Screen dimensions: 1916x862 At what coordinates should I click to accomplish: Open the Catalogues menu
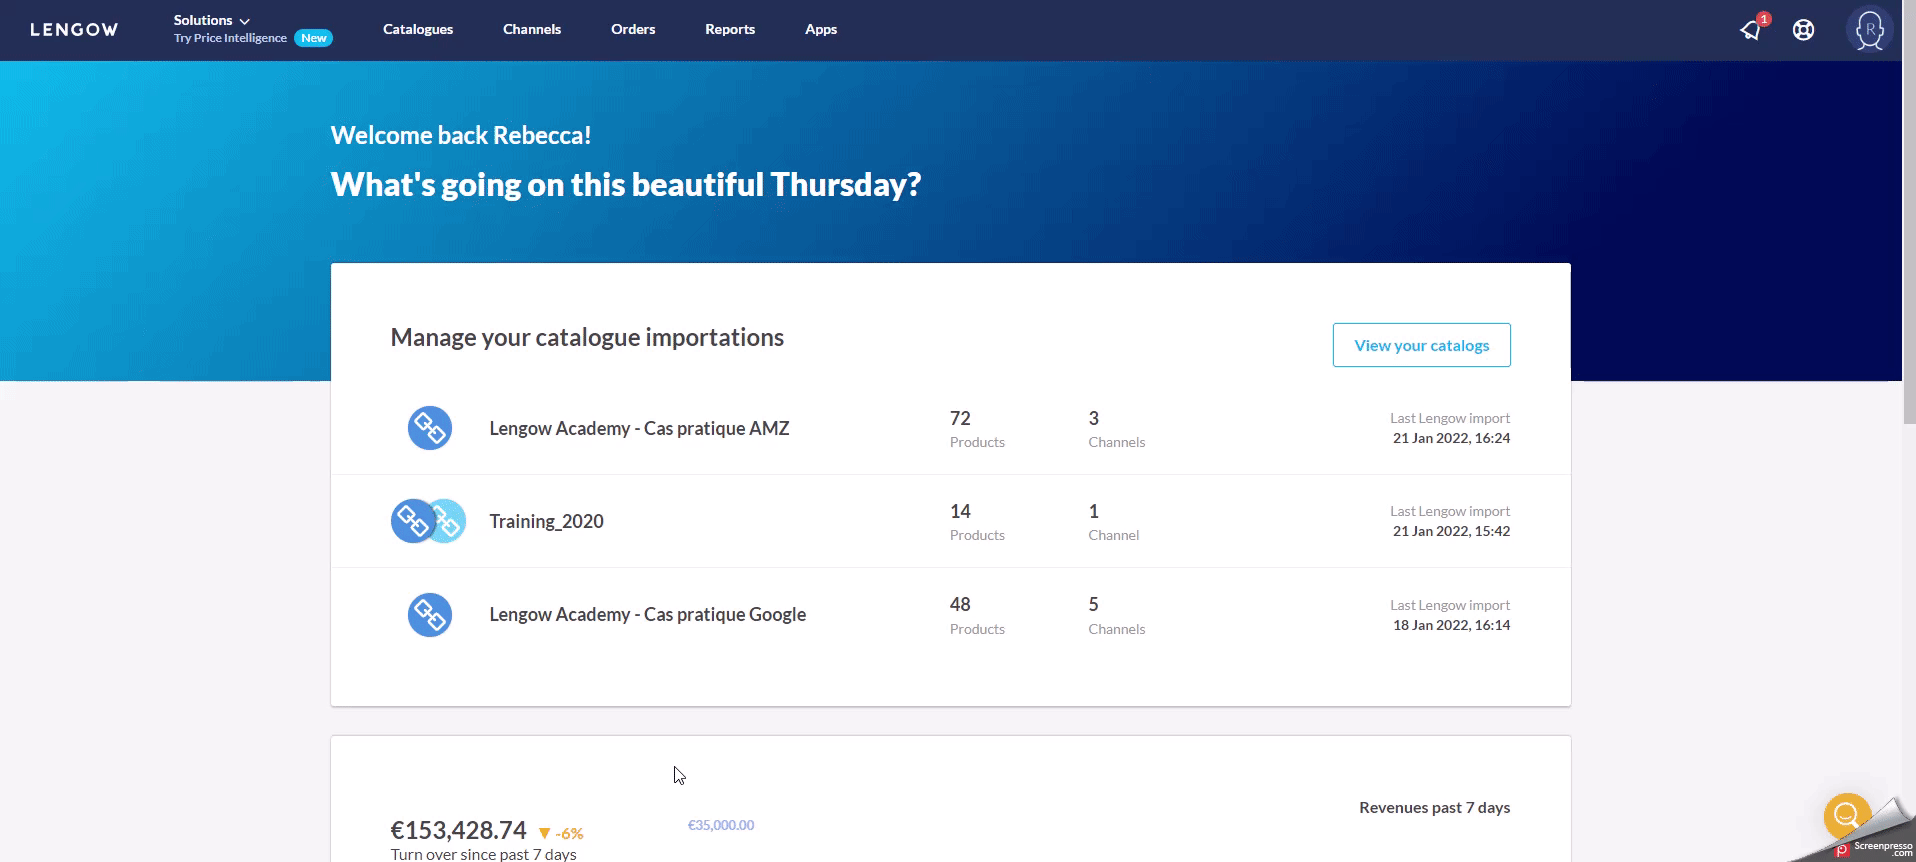pyautogui.click(x=418, y=29)
